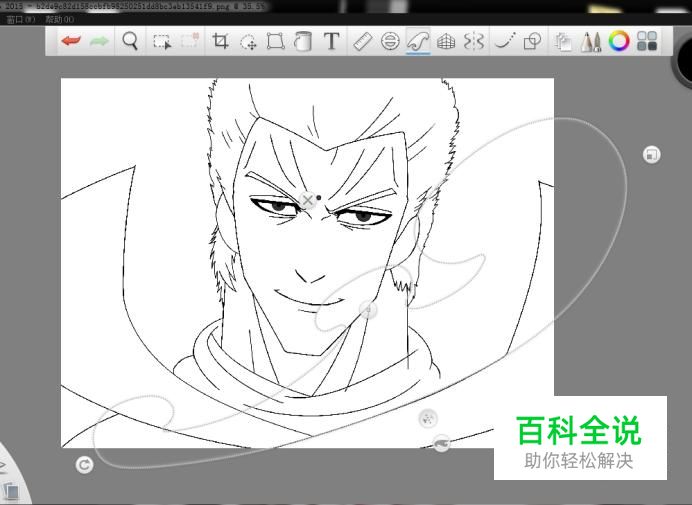This screenshot has height=505, width=692.
Task: Pick the Flood Fill bucket tool
Action: tap(303, 41)
